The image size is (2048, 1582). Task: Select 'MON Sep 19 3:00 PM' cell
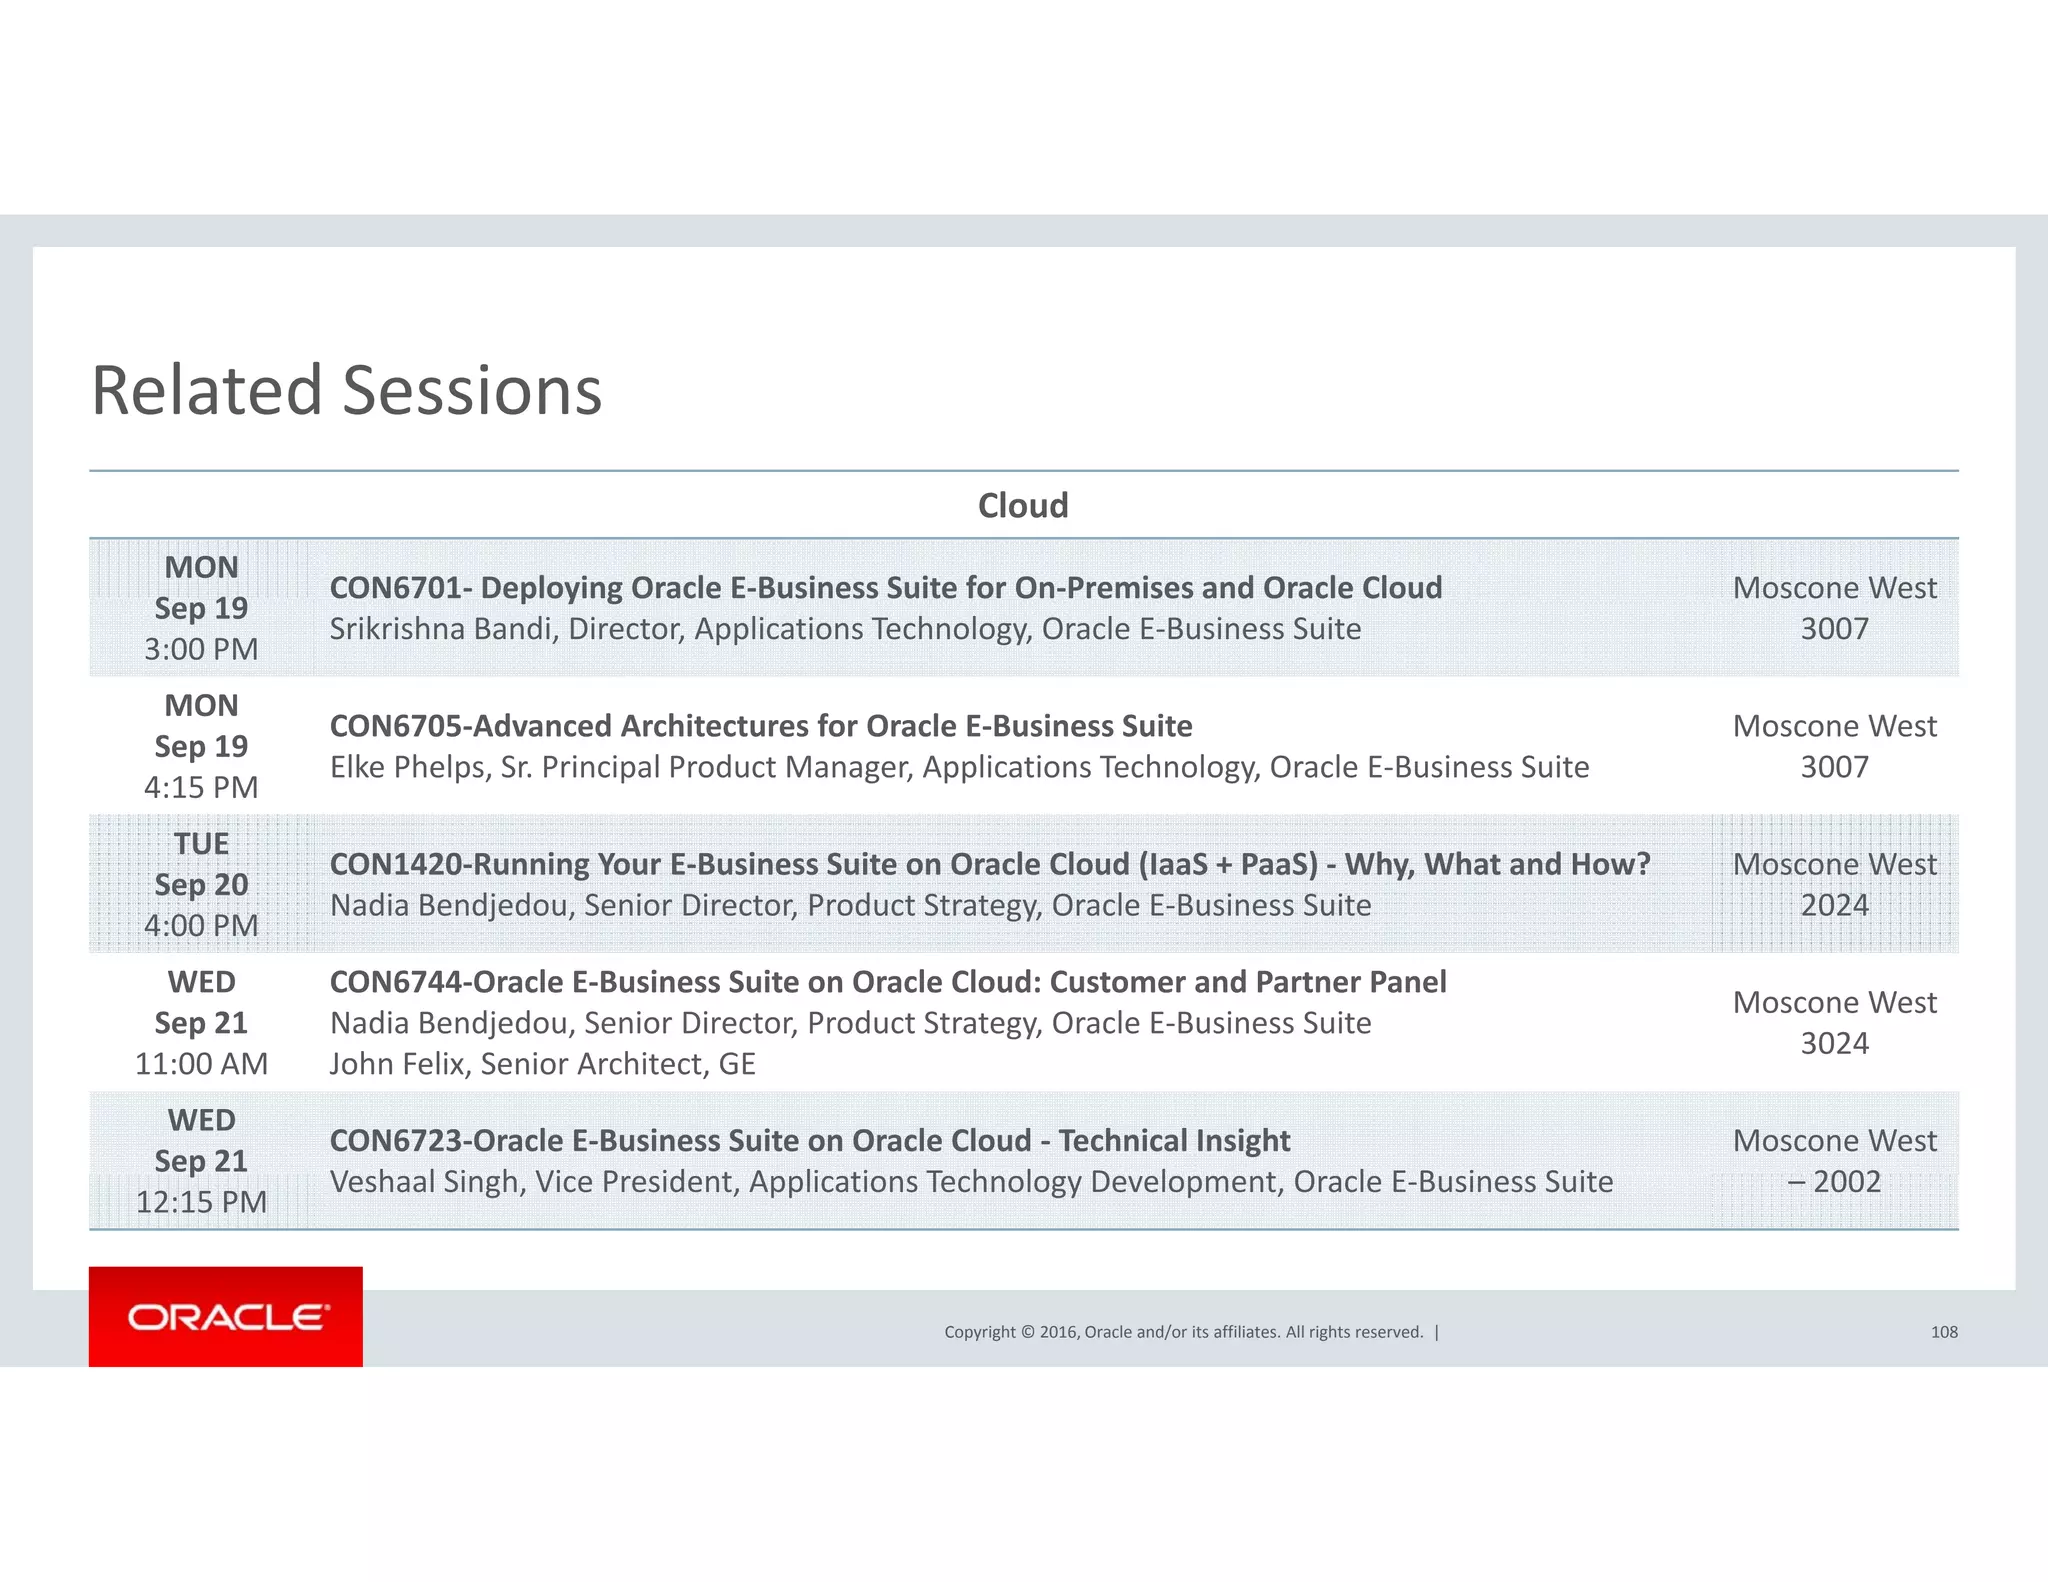(x=202, y=608)
